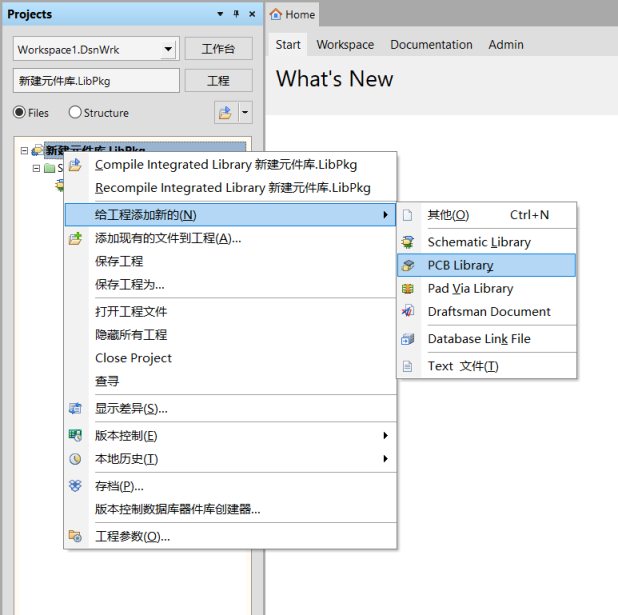Click the 工程参数 project options icon
618x615 pixels.
pyautogui.click(x=75, y=536)
